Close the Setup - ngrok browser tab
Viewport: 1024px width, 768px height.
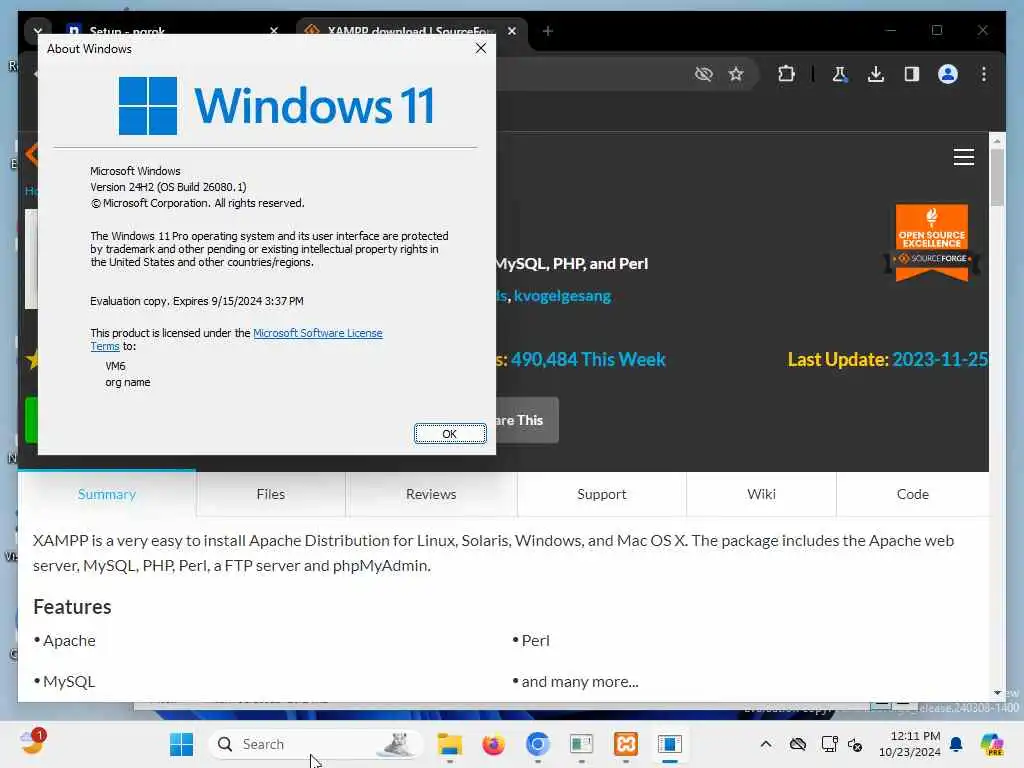(274, 31)
